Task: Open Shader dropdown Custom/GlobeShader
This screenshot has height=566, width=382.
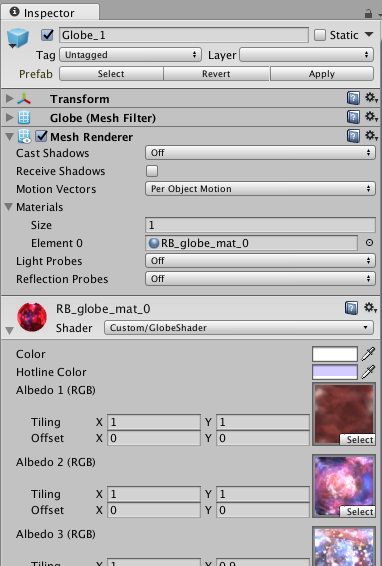Action: [x=239, y=328]
